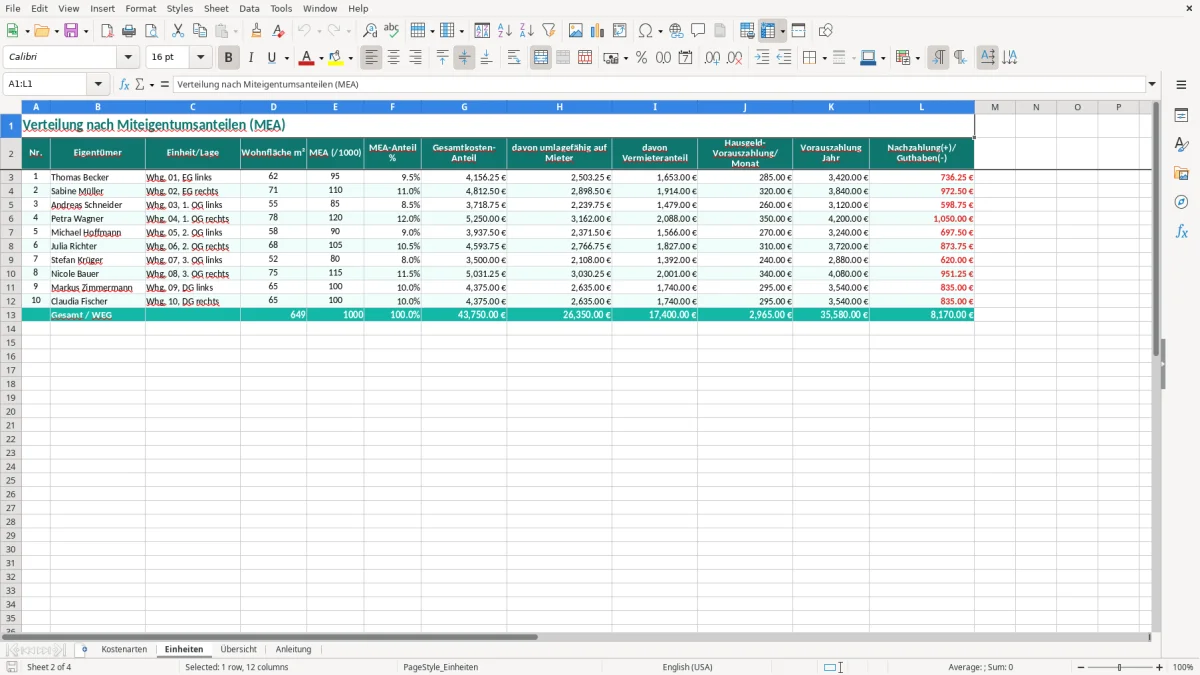
Task: Click the Copy icon
Action: click(200, 31)
